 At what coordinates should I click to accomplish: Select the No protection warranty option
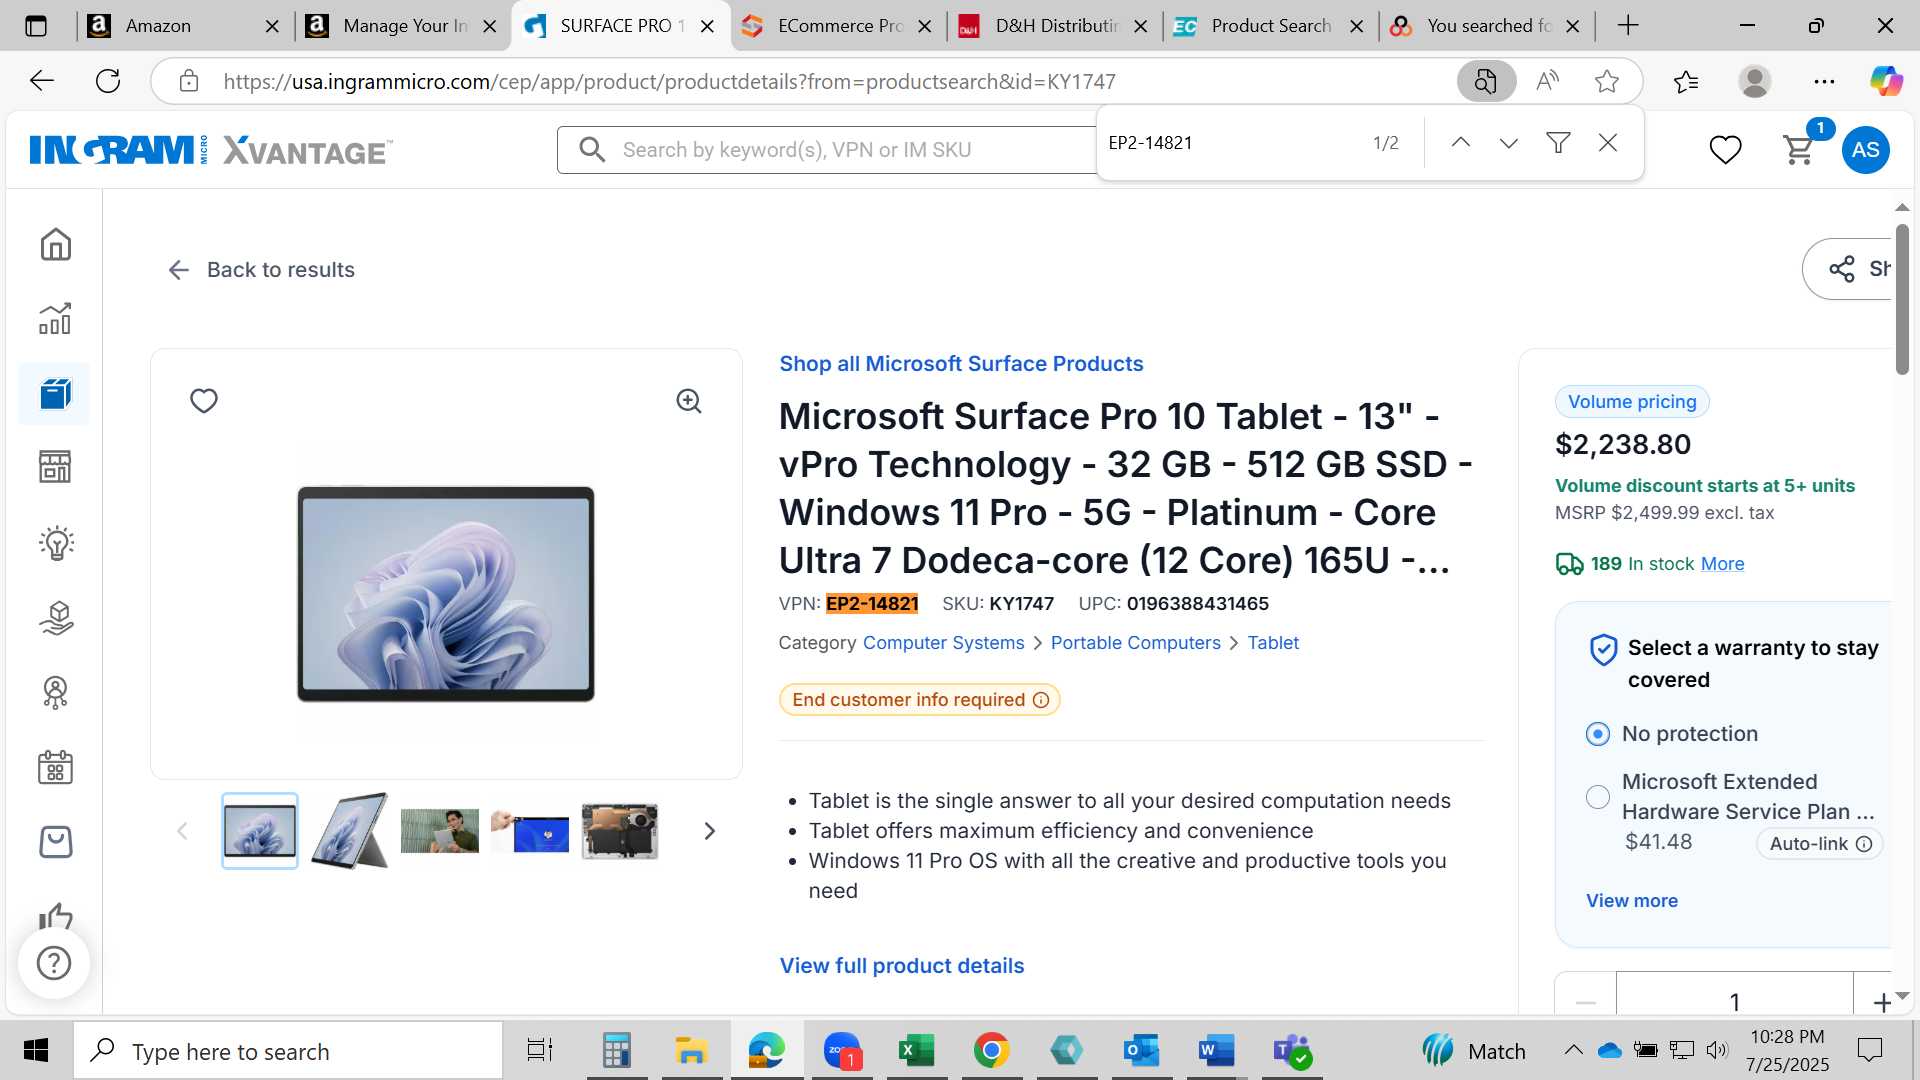pos(1598,734)
